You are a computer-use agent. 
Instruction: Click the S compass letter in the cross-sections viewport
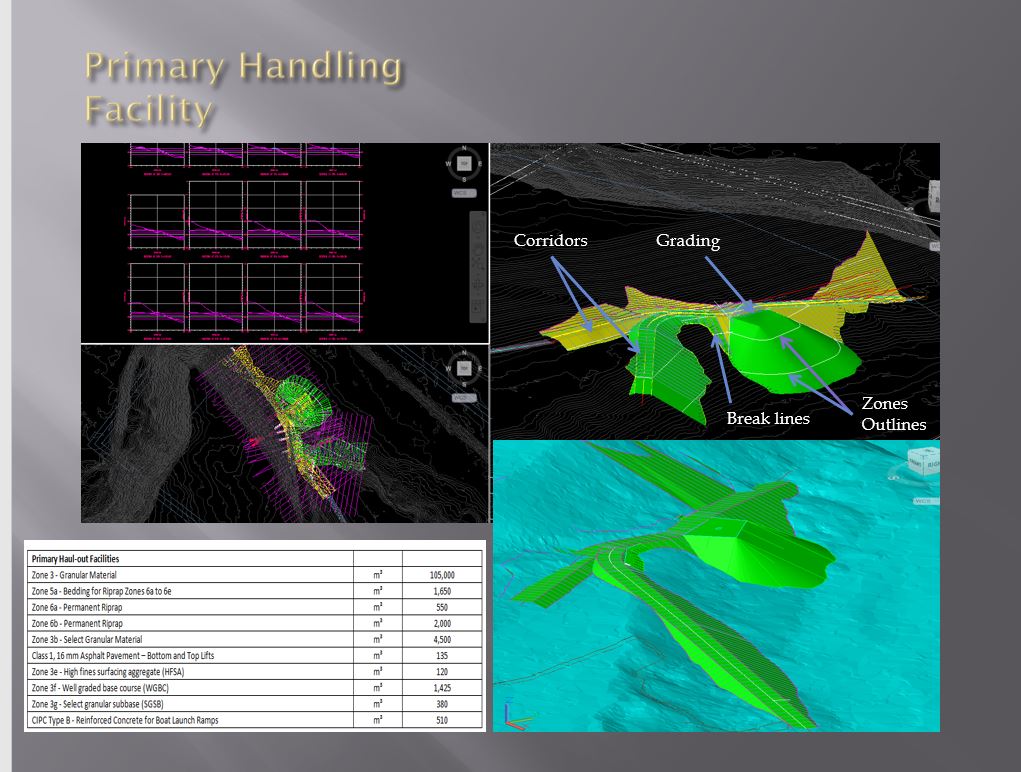click(x=464, y=179)
